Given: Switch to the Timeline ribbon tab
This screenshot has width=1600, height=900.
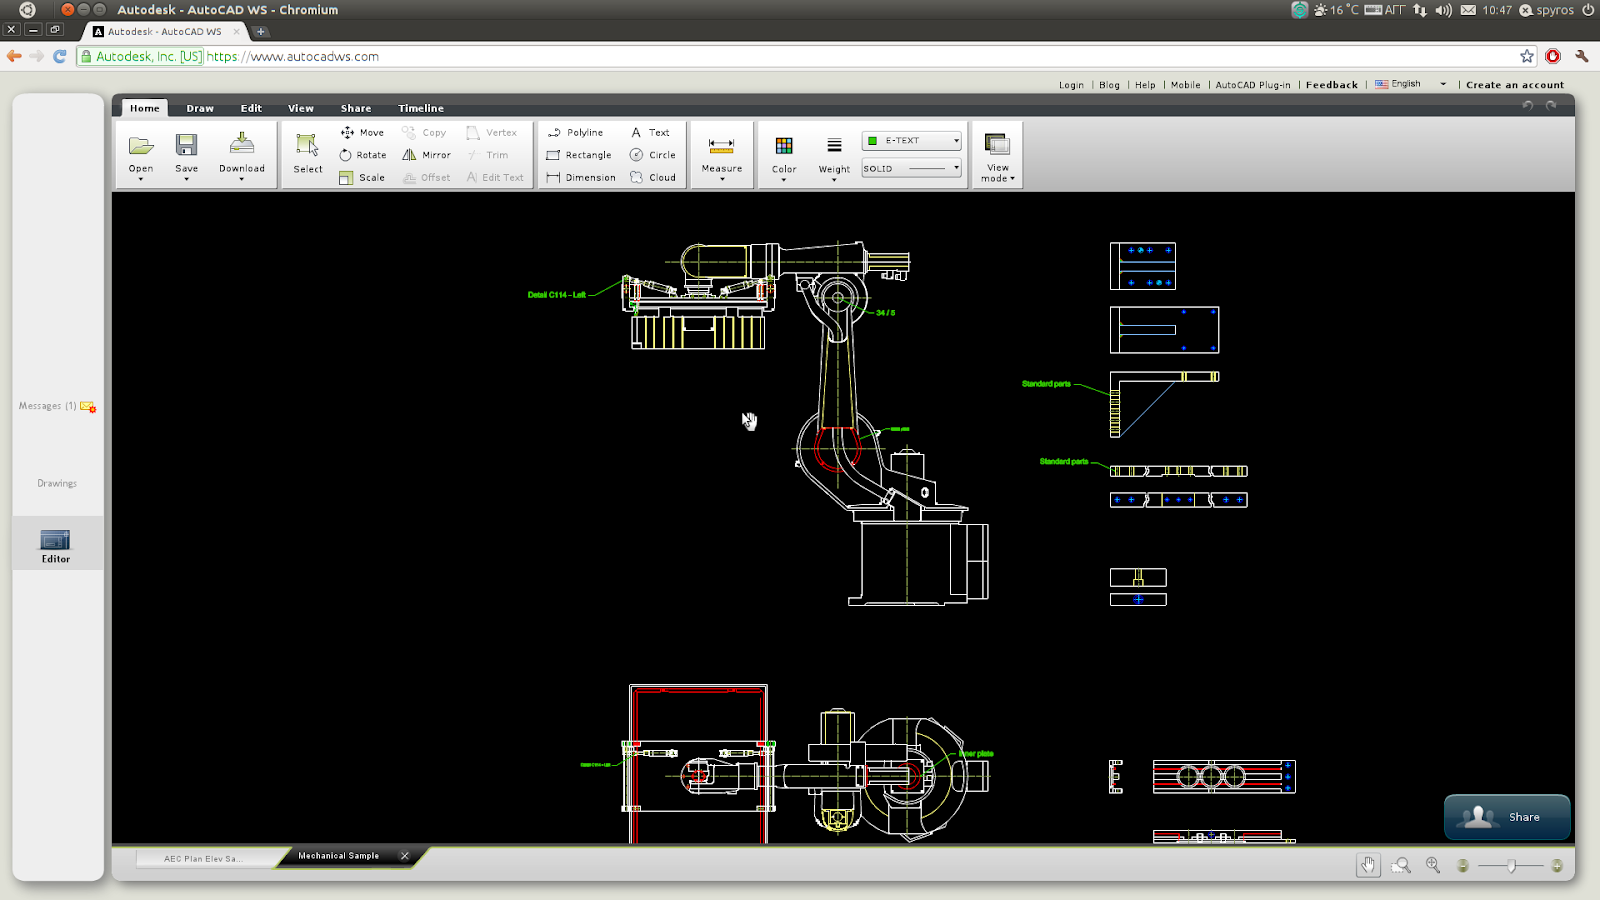Looking at the screenshot, I should click(421, 108).
